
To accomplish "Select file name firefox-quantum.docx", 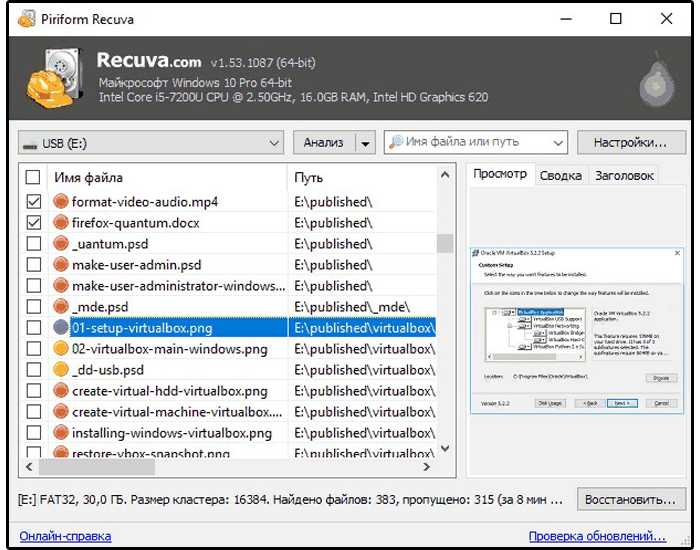I will click(x=136, y=223).
